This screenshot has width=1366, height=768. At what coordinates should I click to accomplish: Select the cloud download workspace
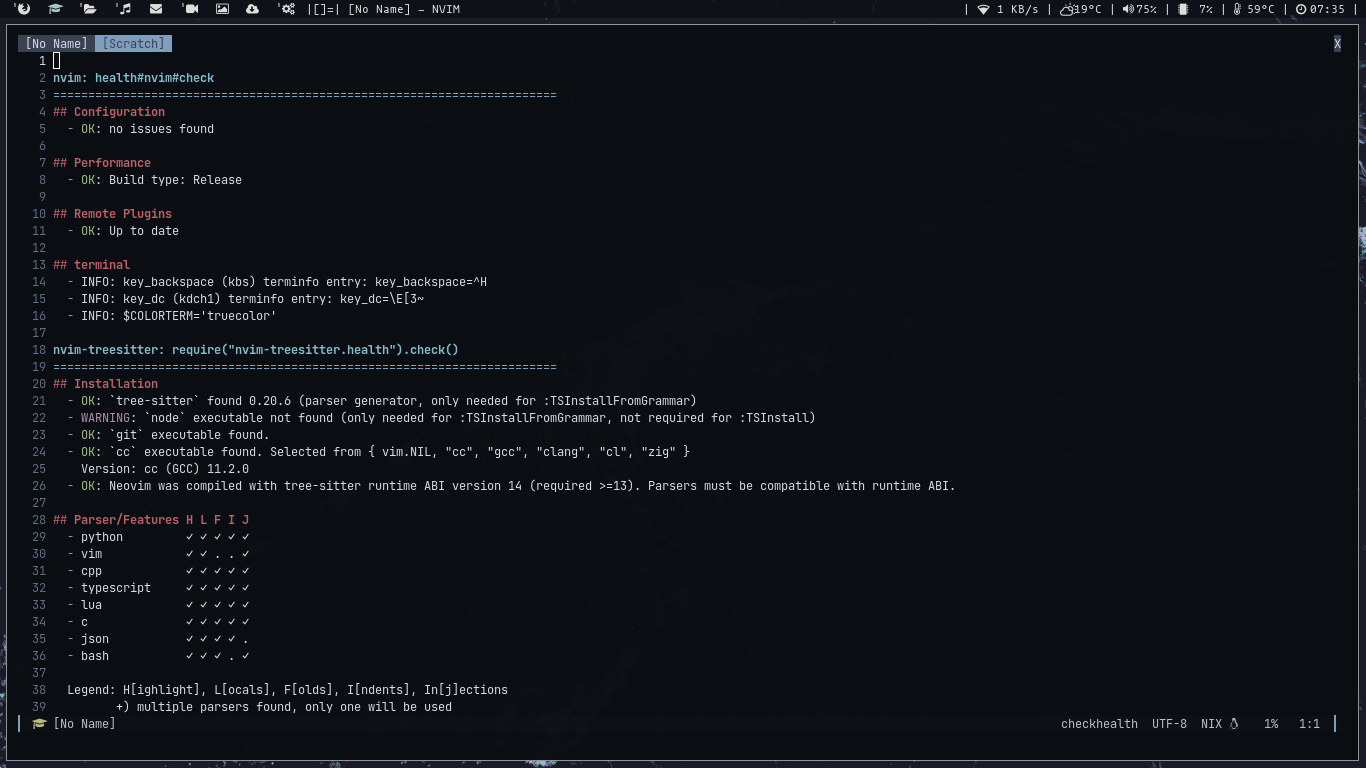coord(252,9)
